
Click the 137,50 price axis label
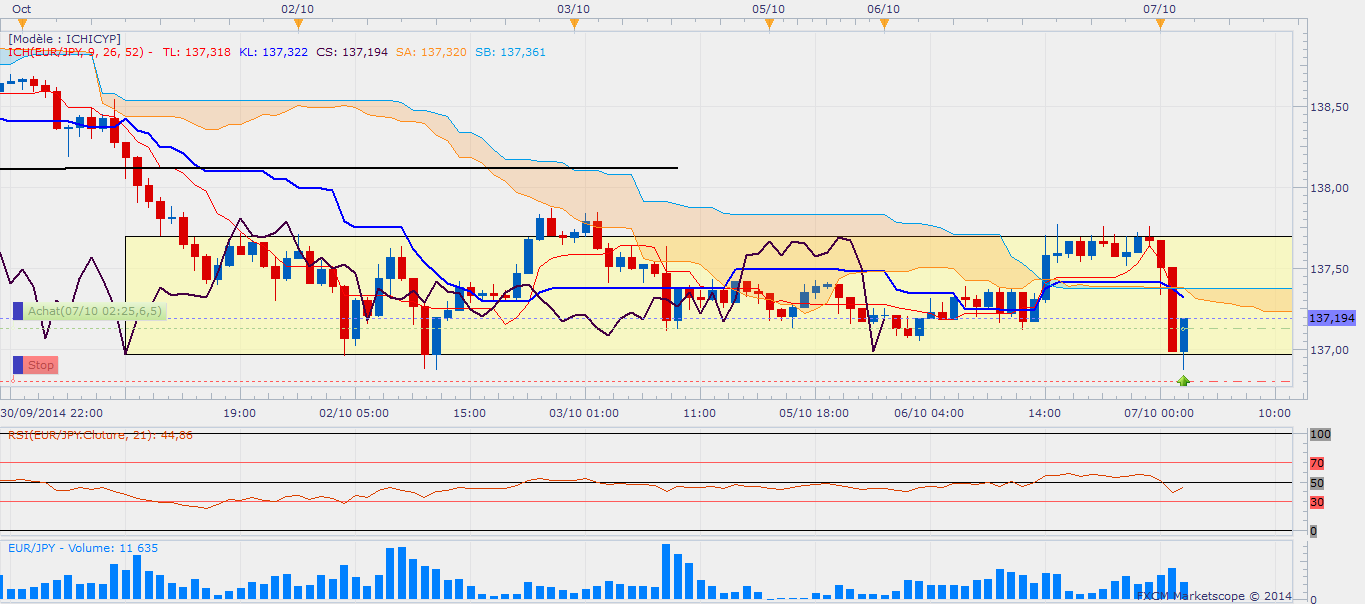pyautogui.click(x=1331, y=269)
